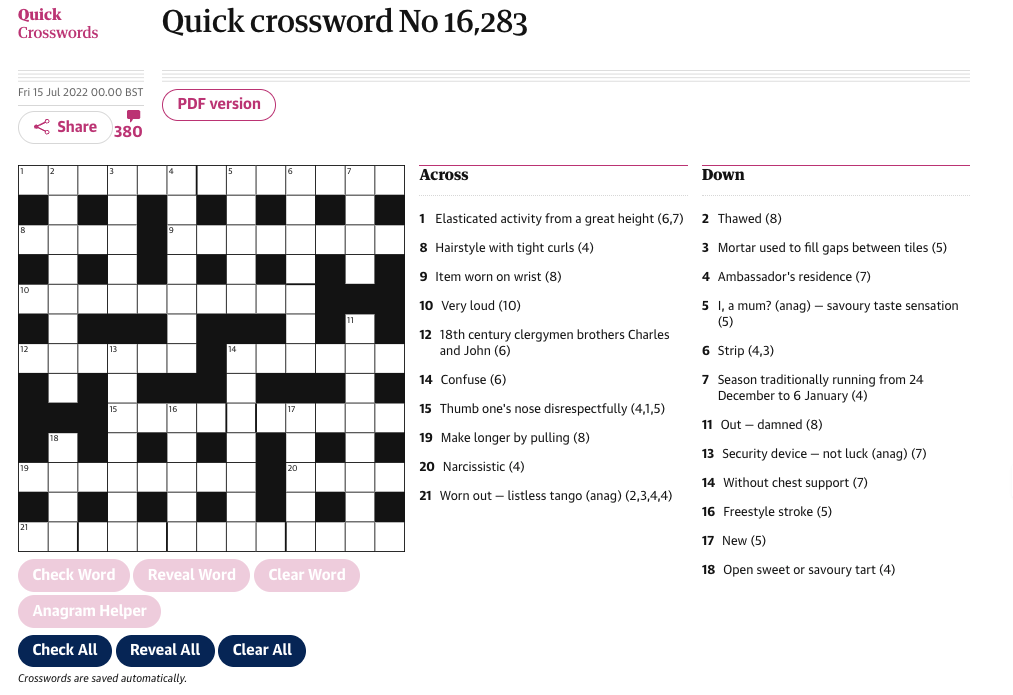Select clue 15 across Thumb one's nose

pos(543,409)
